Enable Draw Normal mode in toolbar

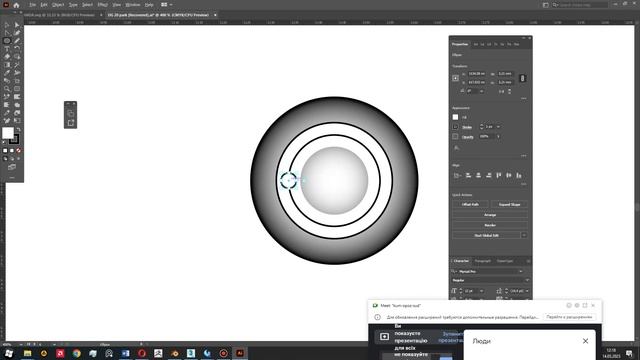coord(5,159)
